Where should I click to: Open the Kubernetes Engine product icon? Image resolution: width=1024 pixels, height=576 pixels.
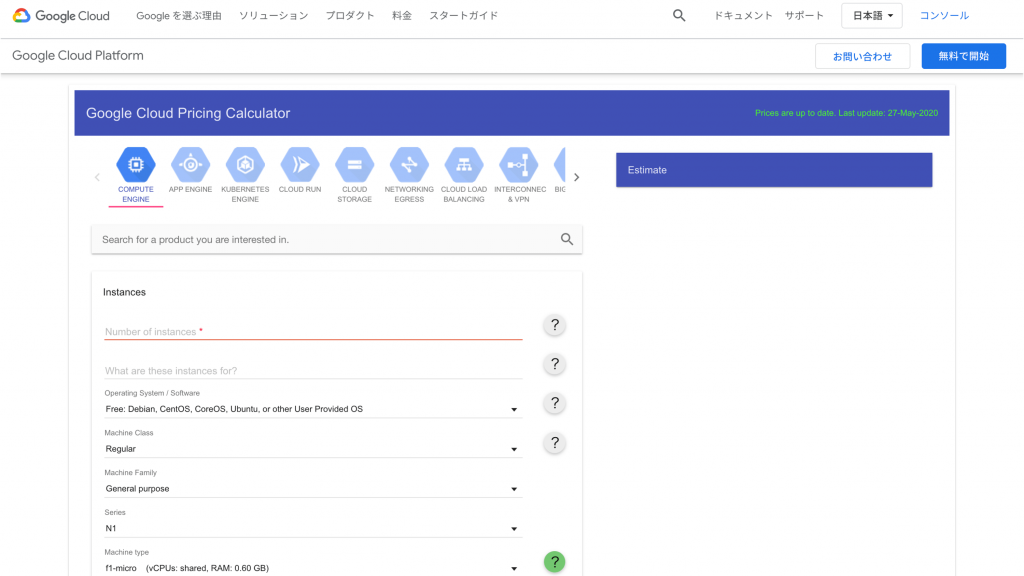point(245,165)
